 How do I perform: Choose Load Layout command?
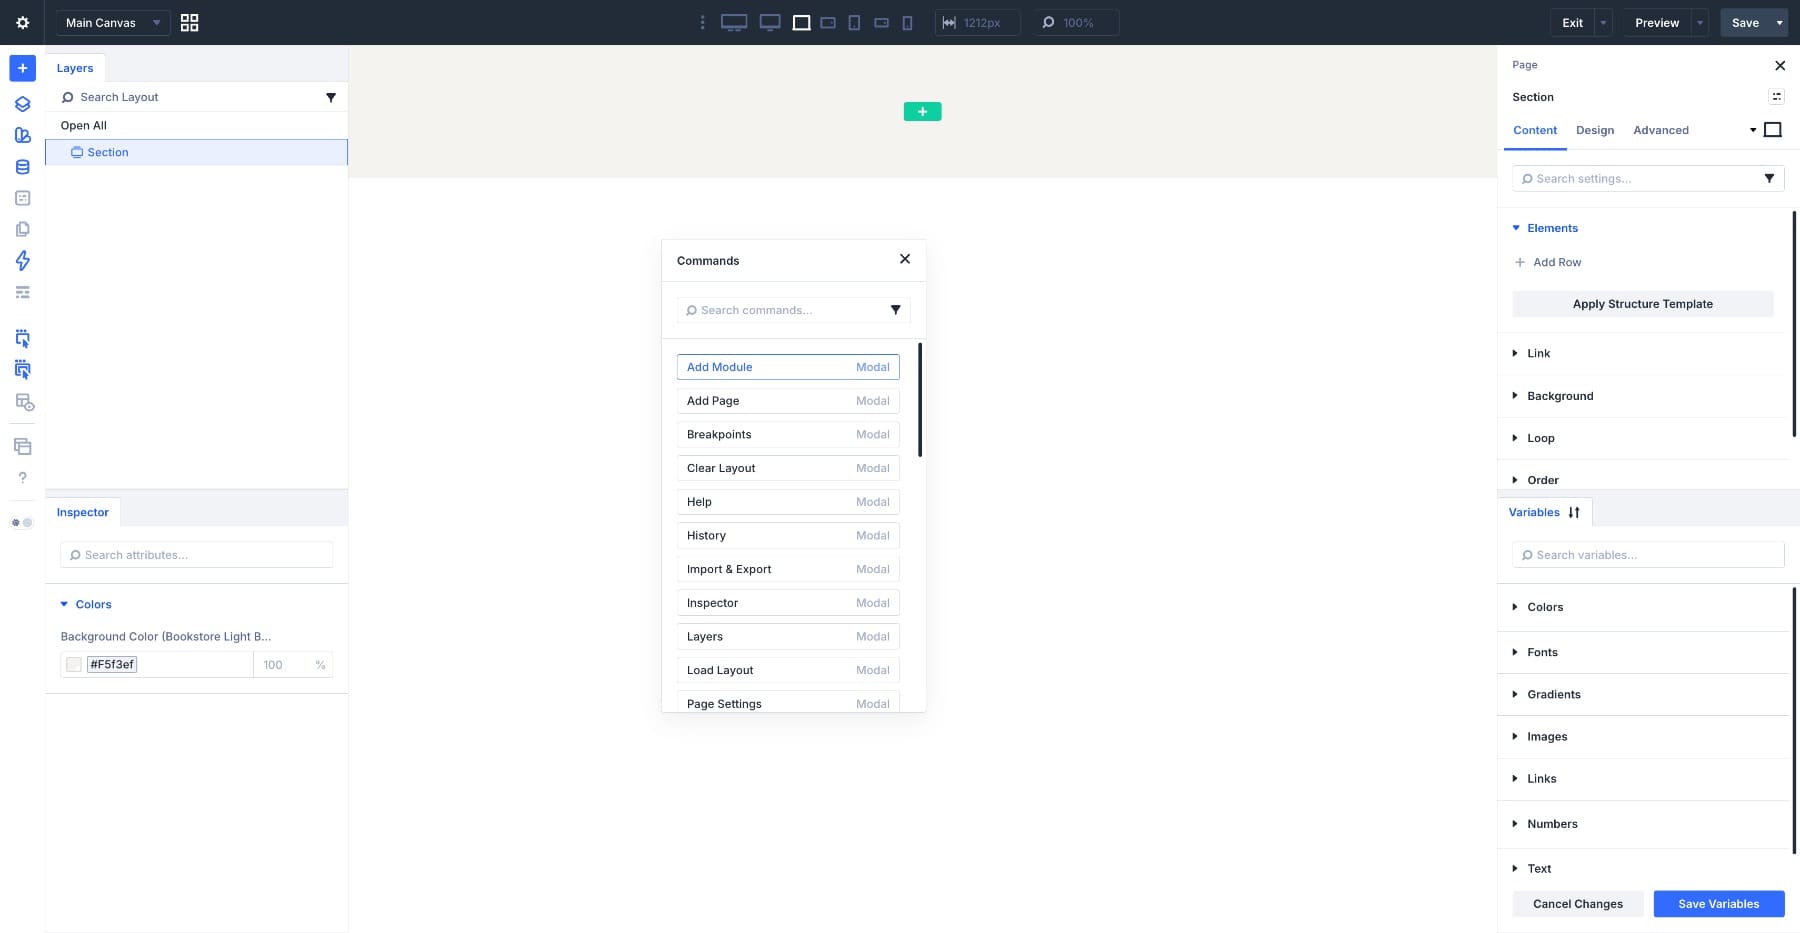(x=788, y=670)
